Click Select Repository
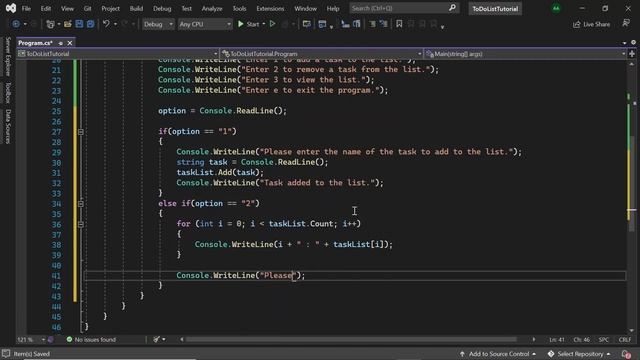This screenshot has width=640, height=360. [579, 354]
